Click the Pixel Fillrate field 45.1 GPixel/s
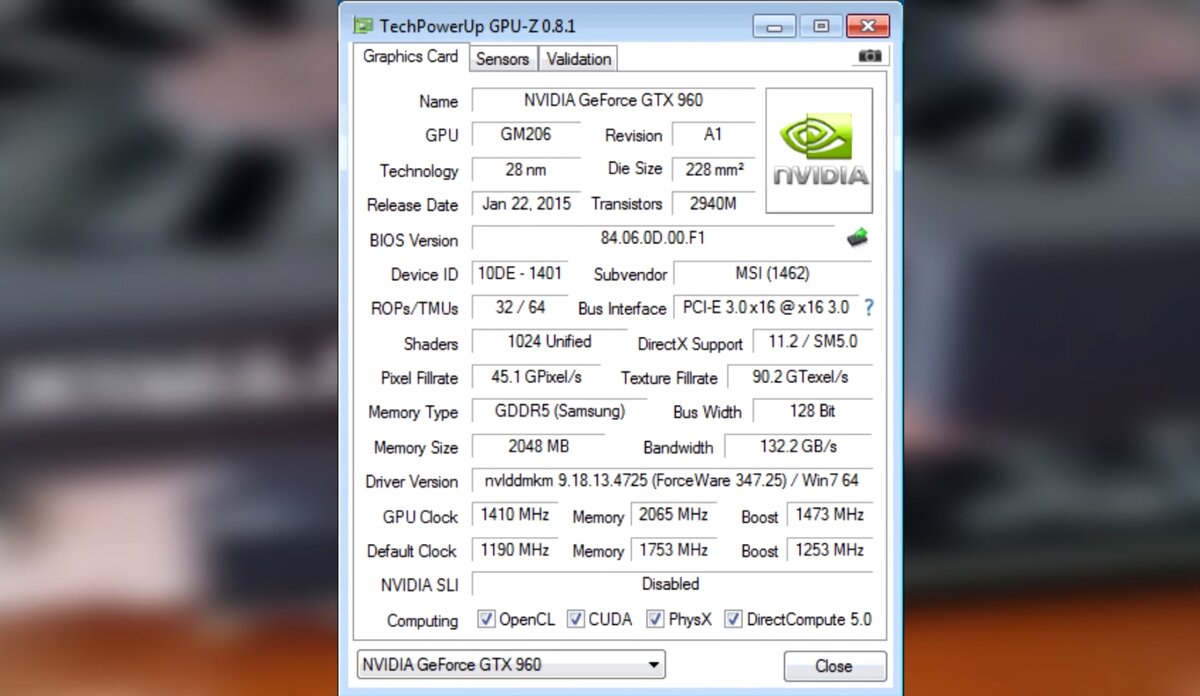The height and width of the screenshot is (696, 1200). pyautogui.click(x=535, y=377)
